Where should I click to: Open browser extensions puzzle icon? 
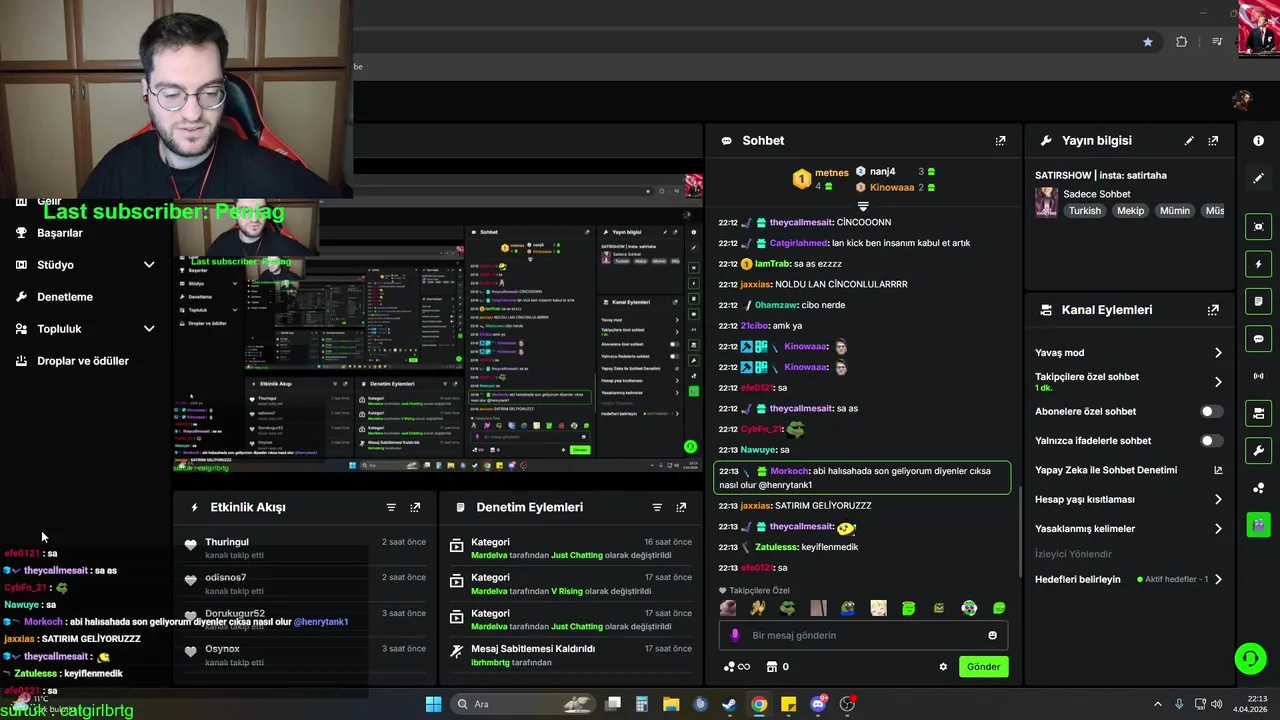coord(1182,42)
